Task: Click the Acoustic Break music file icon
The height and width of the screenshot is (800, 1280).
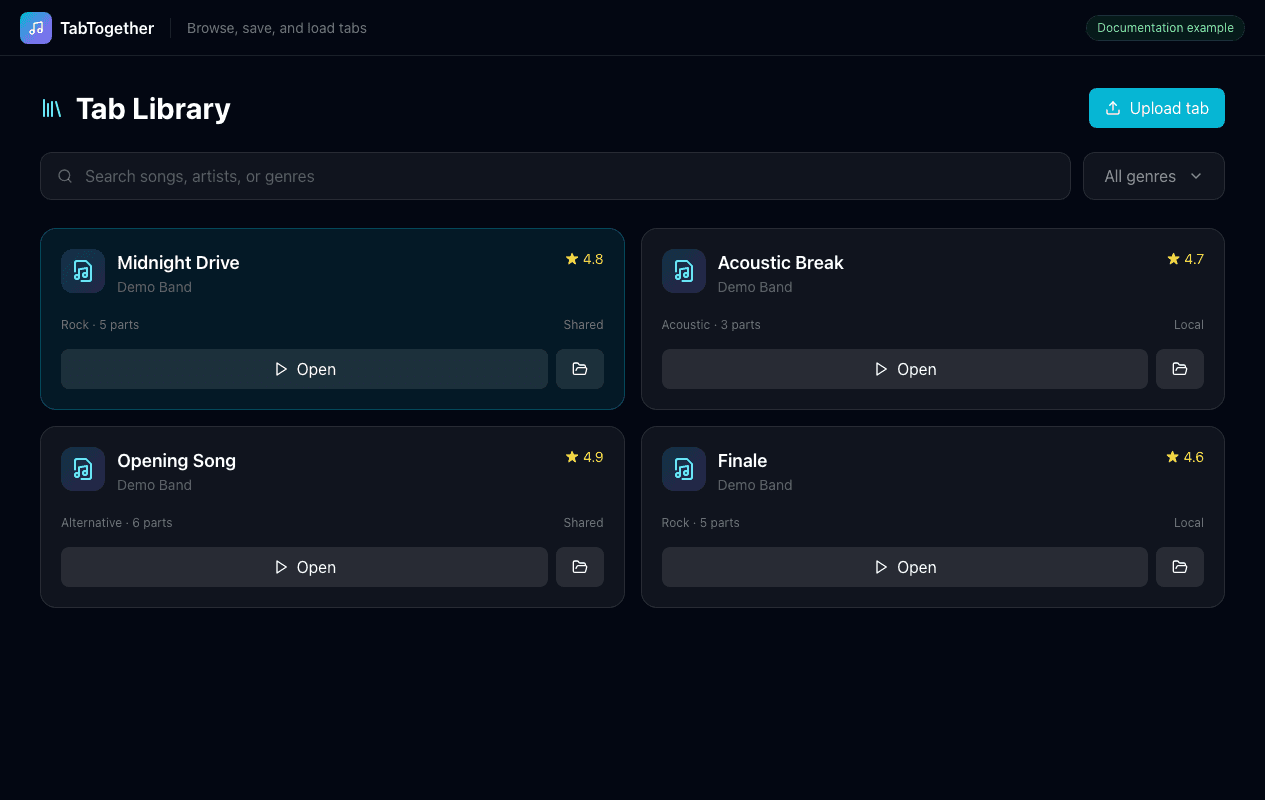Action: click(x=684, y=271)
